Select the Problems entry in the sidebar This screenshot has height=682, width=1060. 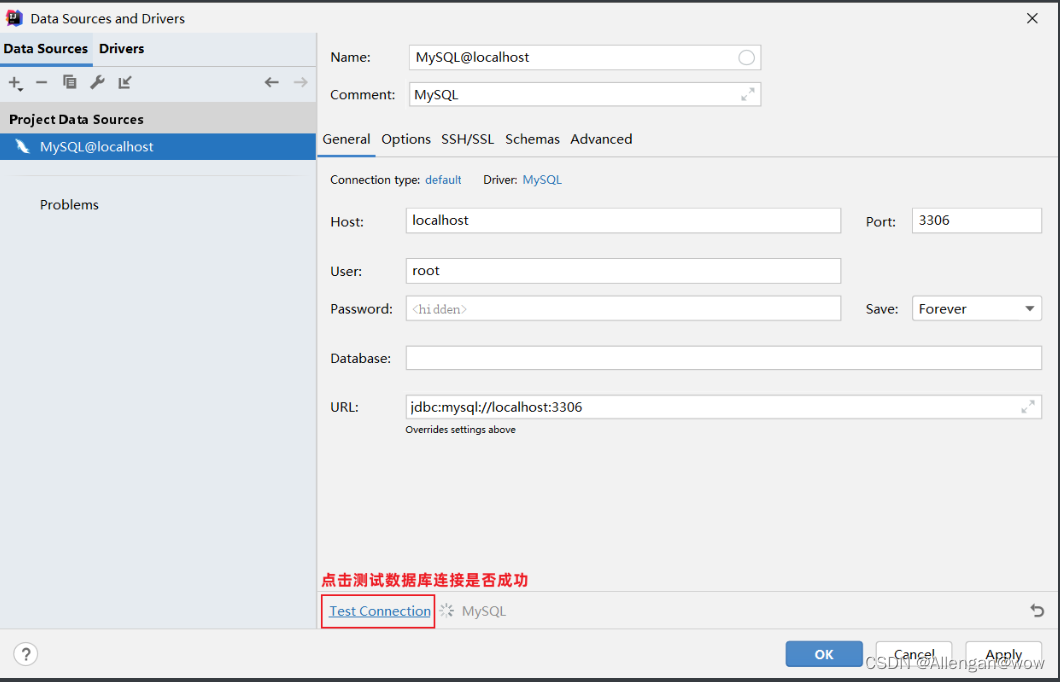coord(69,205)
